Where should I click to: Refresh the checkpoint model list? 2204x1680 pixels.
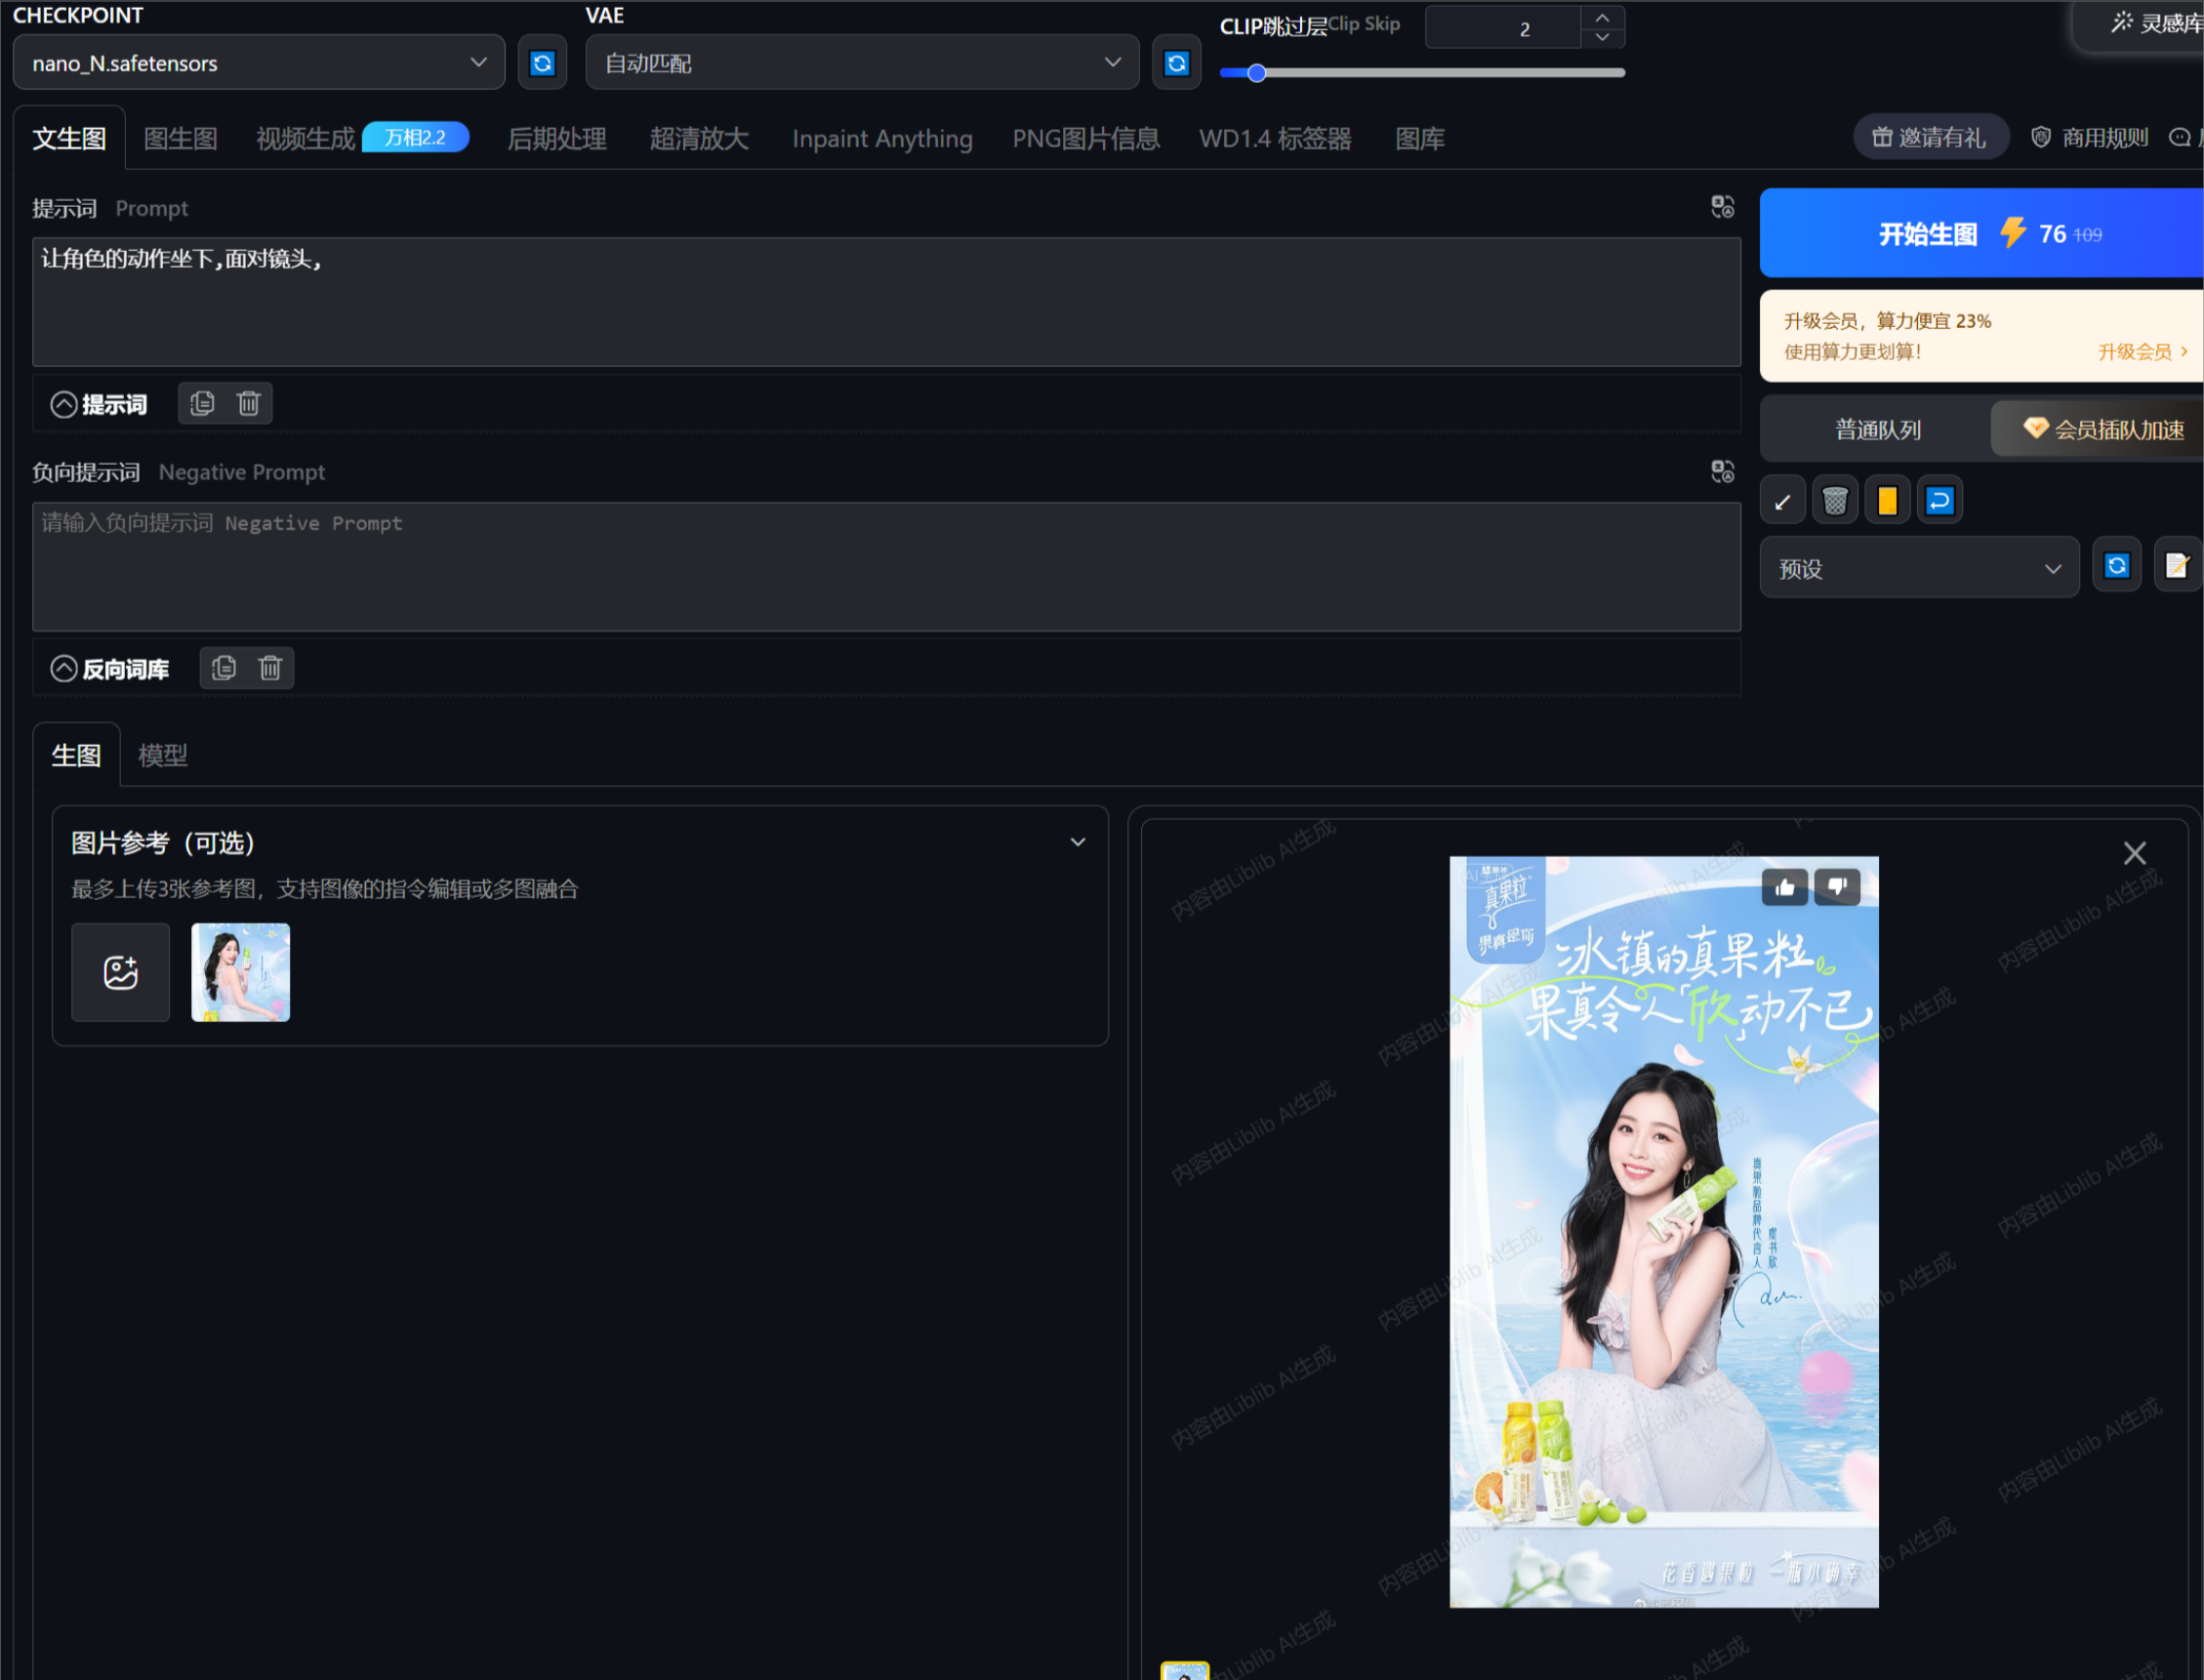pos(542,63)
